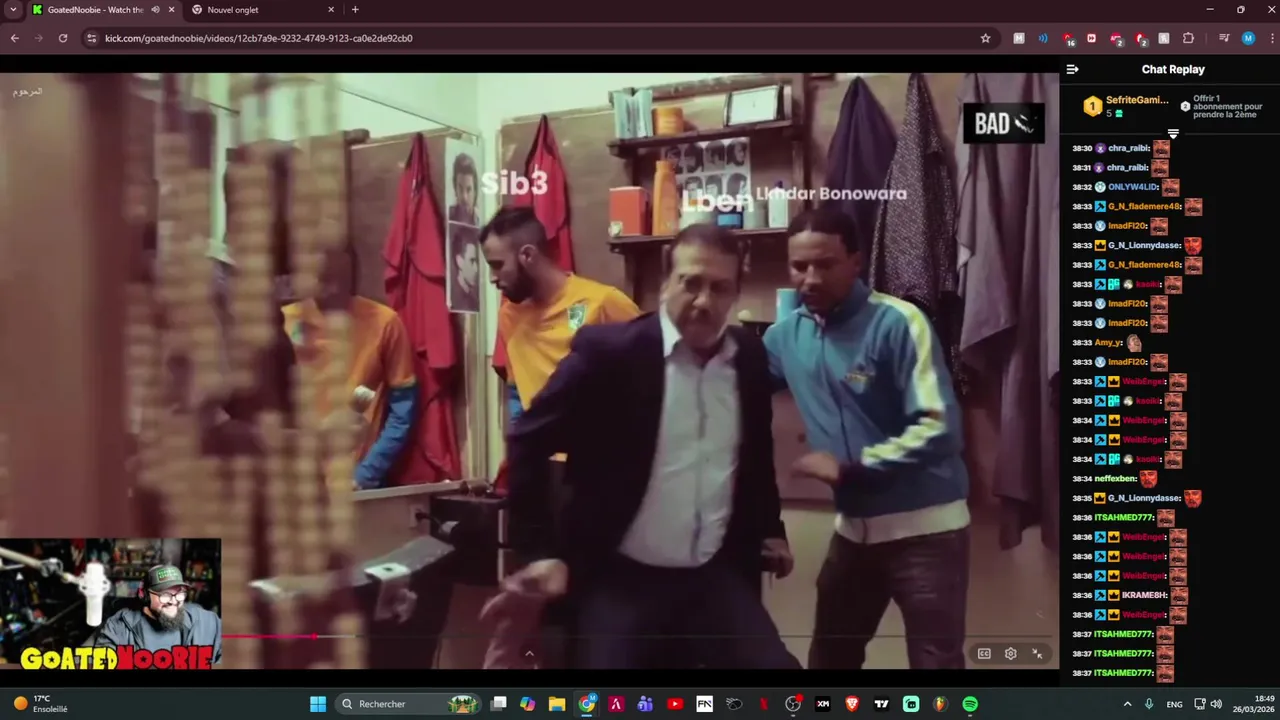Image resolution: width=1280 pixels, height=720 pixels.
Task: Launch Copilot from the taskbar
Action: pyautogui.click(x=528, y=704)
